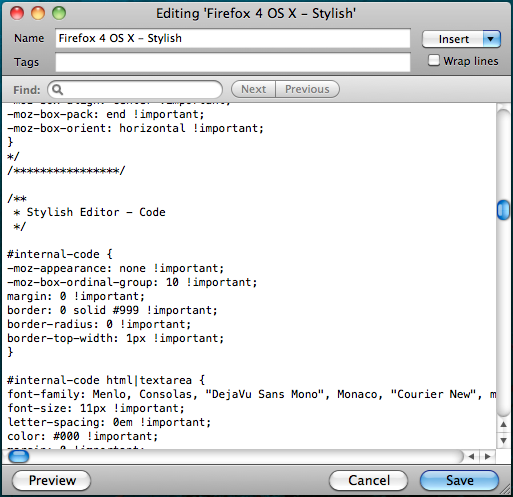Image resolution: width=513 pixels, height=497 pixels.
Task: Click the Insert button
Action: (x=453, y=39)
